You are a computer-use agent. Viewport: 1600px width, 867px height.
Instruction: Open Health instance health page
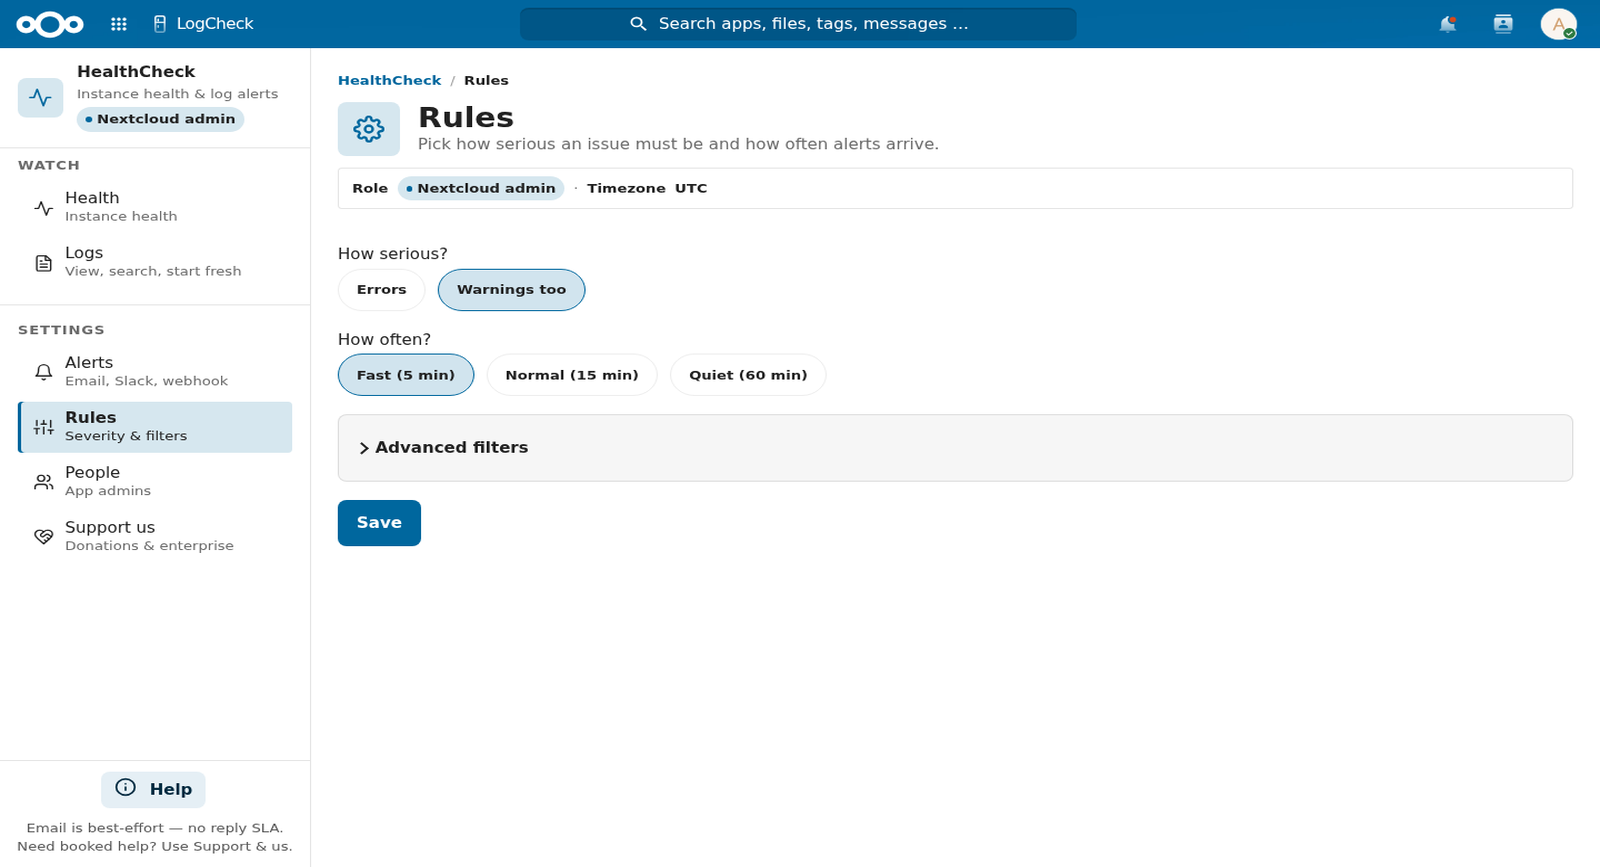tap(155, 207)
